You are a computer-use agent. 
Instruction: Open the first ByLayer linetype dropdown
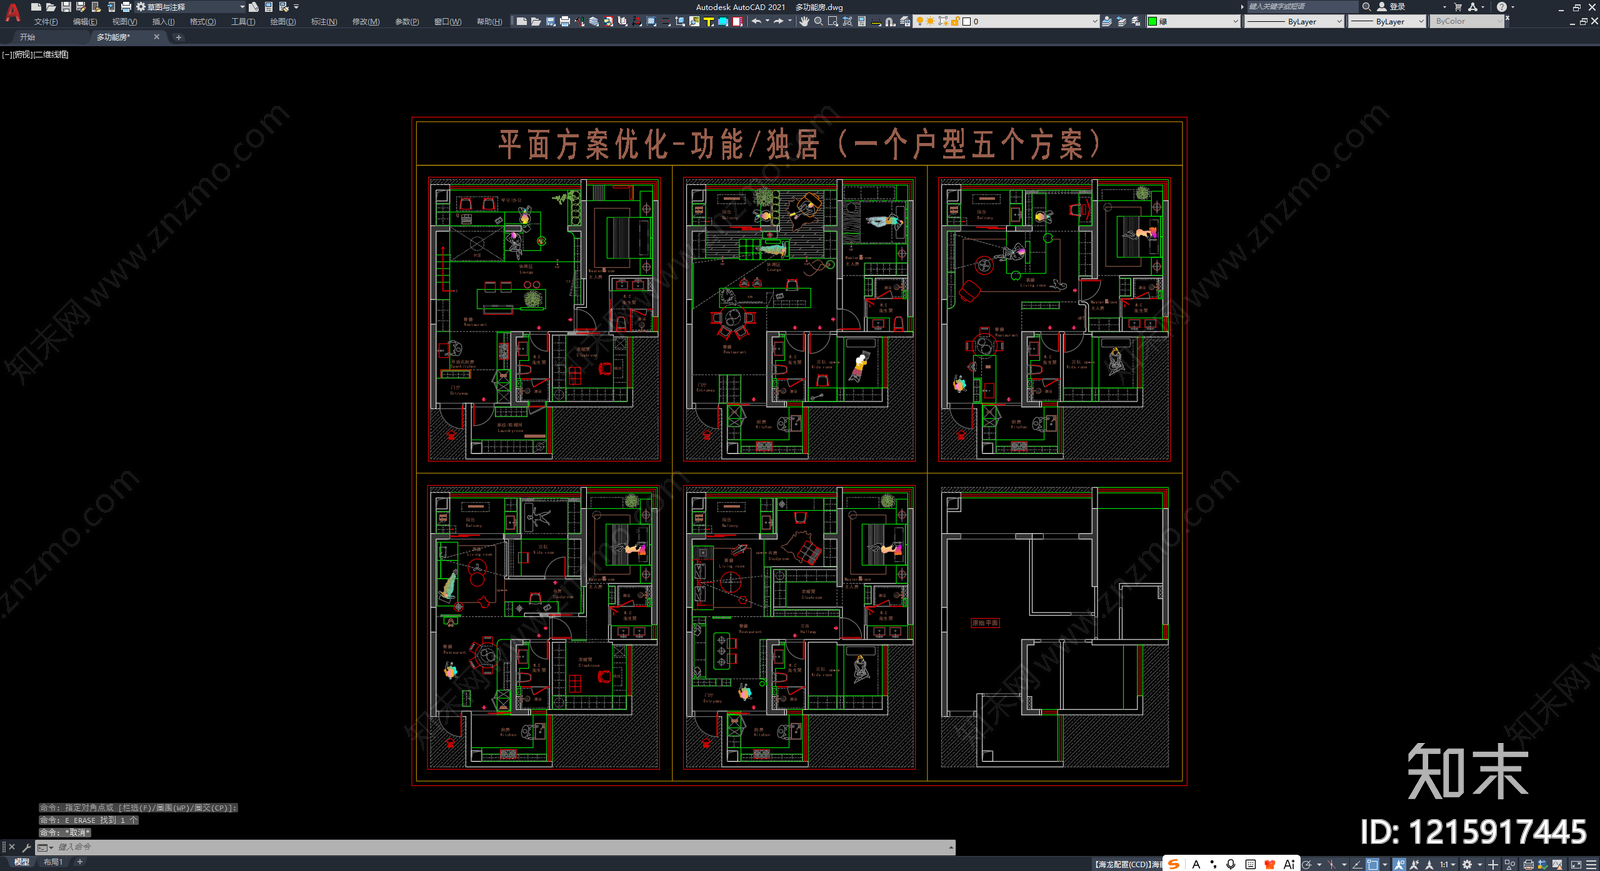pyautogui.click(x=1294, y=21)
